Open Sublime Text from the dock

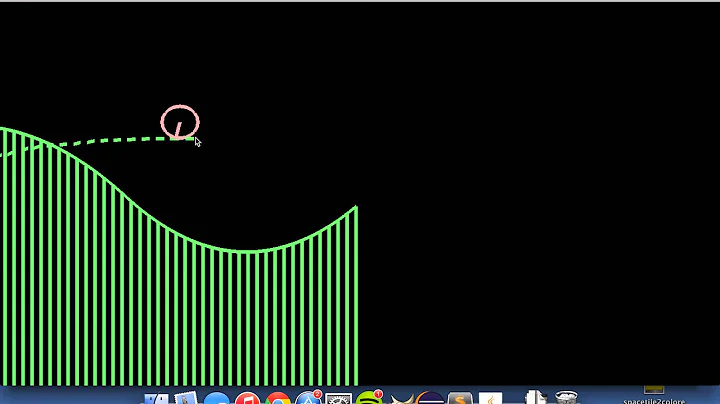(x=460, y=398)
